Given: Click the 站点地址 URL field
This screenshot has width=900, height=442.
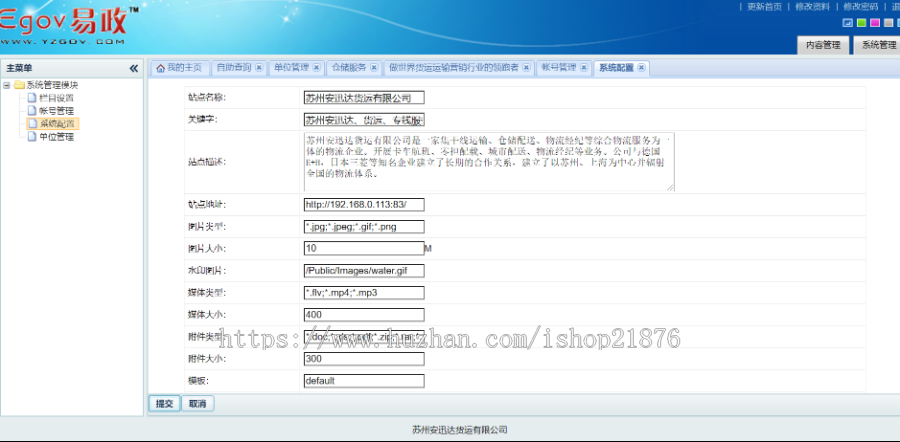Looking at the screenshot, I should click(x=364, y=204).
